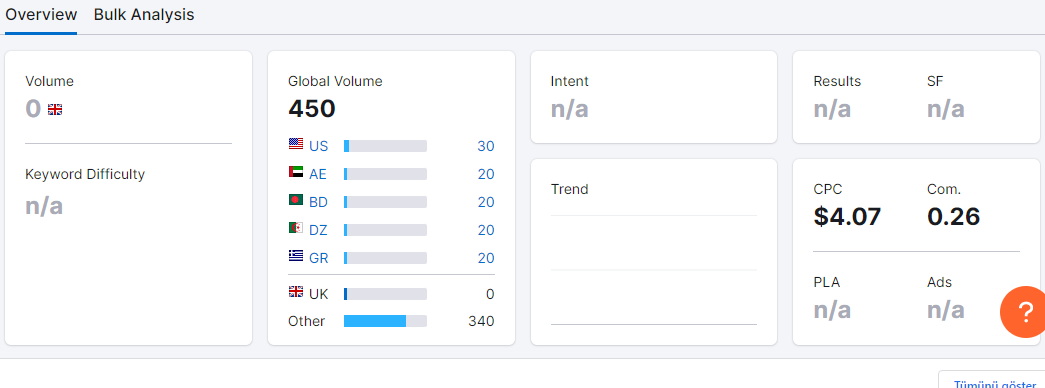The height and width of the screenshot is (388, 1045).
Task: Click the Other volume progress bar
Action: click(385, 321)
